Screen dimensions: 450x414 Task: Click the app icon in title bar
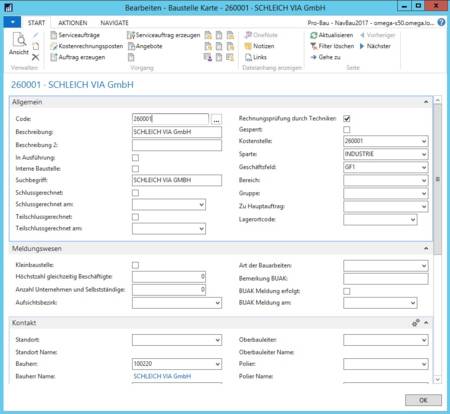8,7
